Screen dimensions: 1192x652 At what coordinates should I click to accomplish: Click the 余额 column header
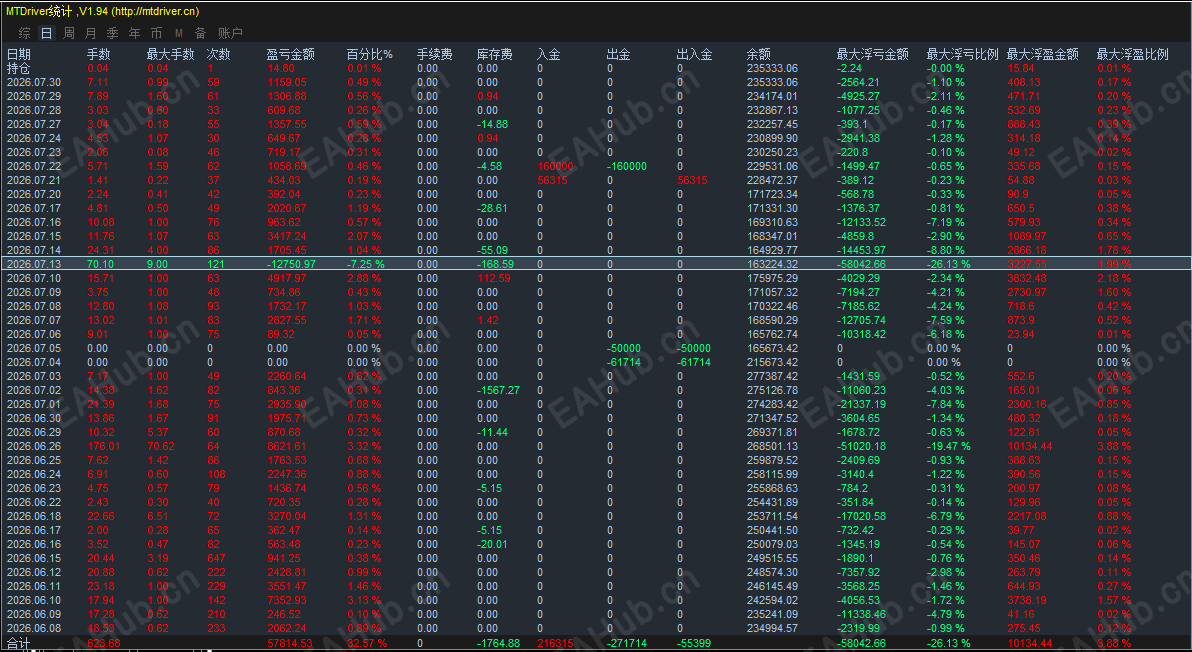pos(759,54)
